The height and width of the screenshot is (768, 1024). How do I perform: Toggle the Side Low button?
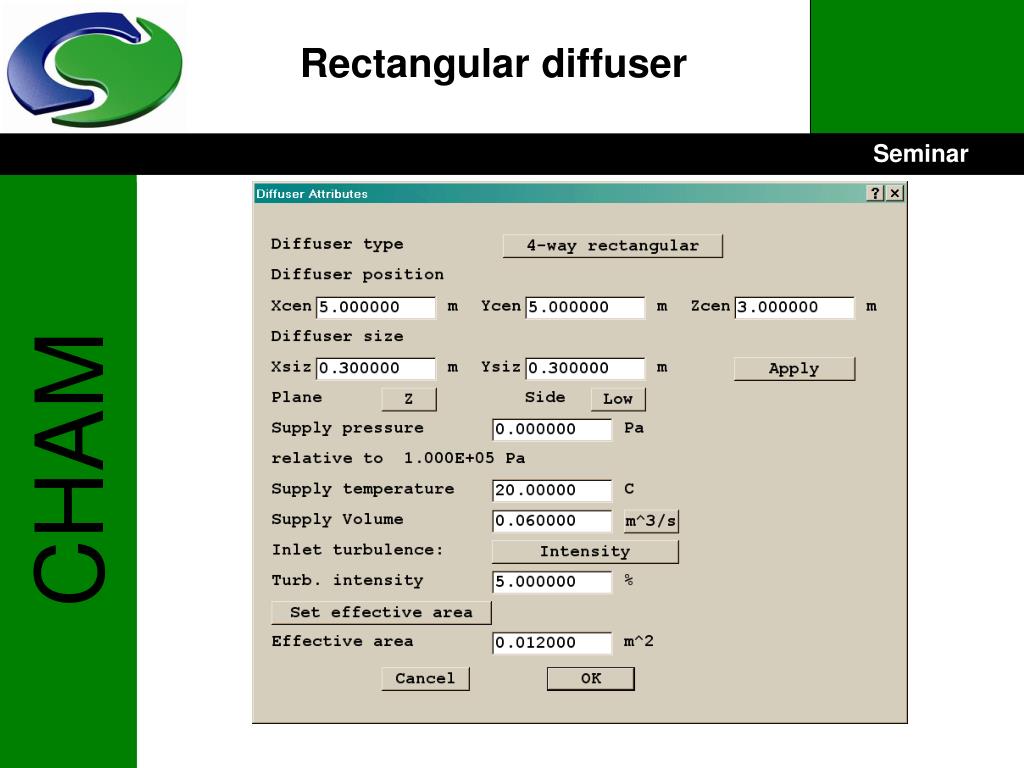tap(618, 398)
